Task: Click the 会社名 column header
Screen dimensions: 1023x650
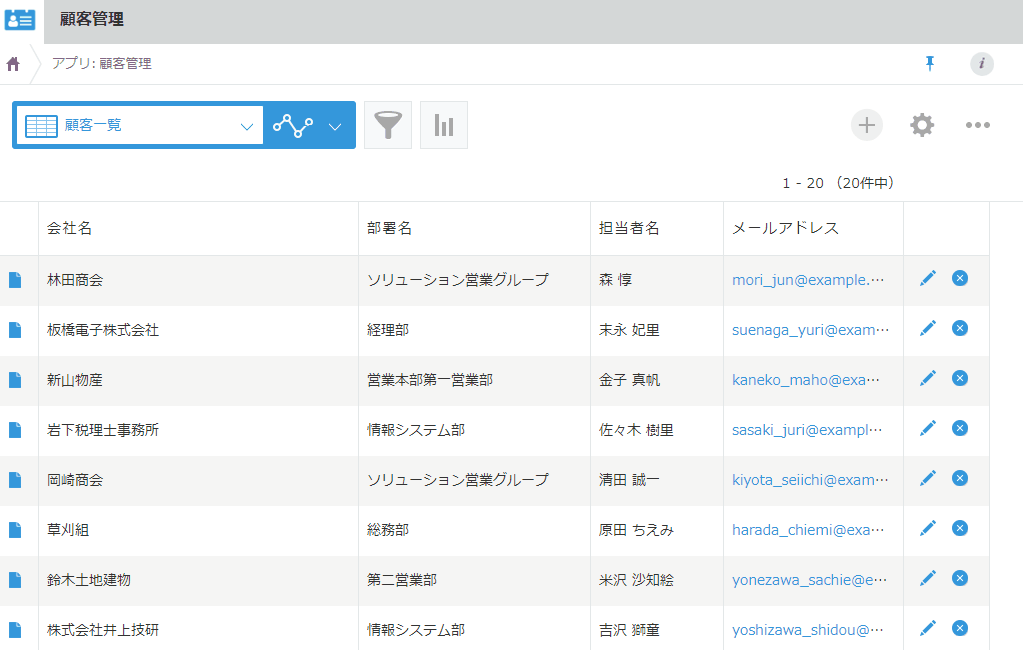Action: (67, 228)
